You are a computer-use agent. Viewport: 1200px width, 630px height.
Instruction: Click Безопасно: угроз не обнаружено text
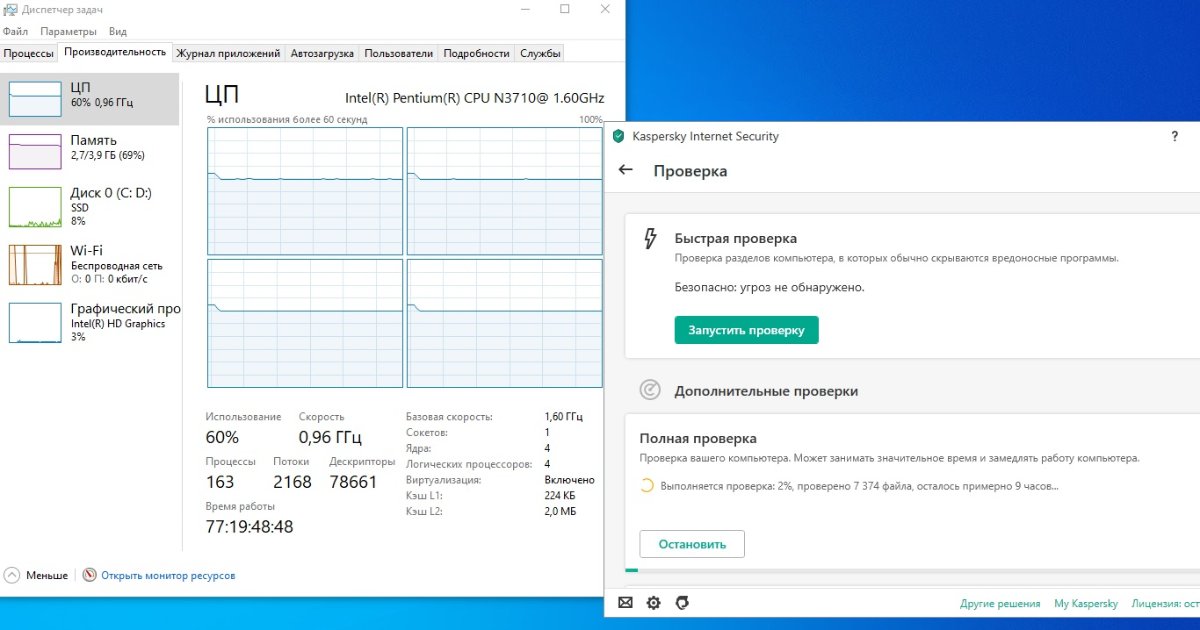[x=769, y=287]
